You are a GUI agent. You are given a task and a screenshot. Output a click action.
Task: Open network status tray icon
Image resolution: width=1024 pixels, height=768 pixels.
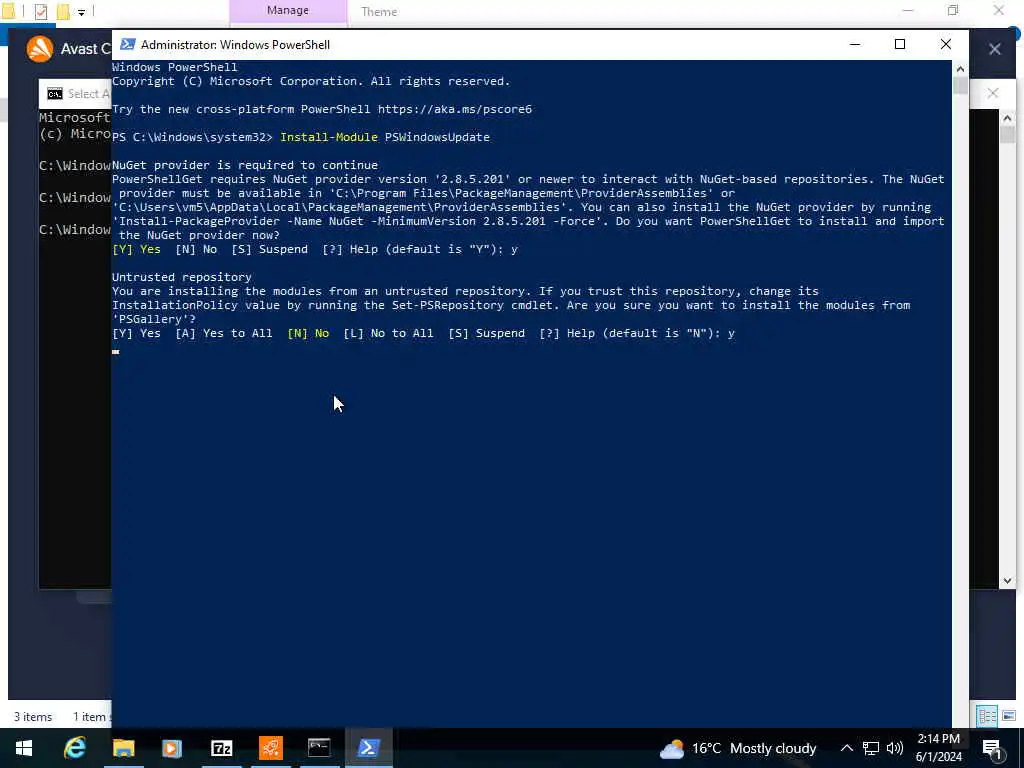point(871,748)
